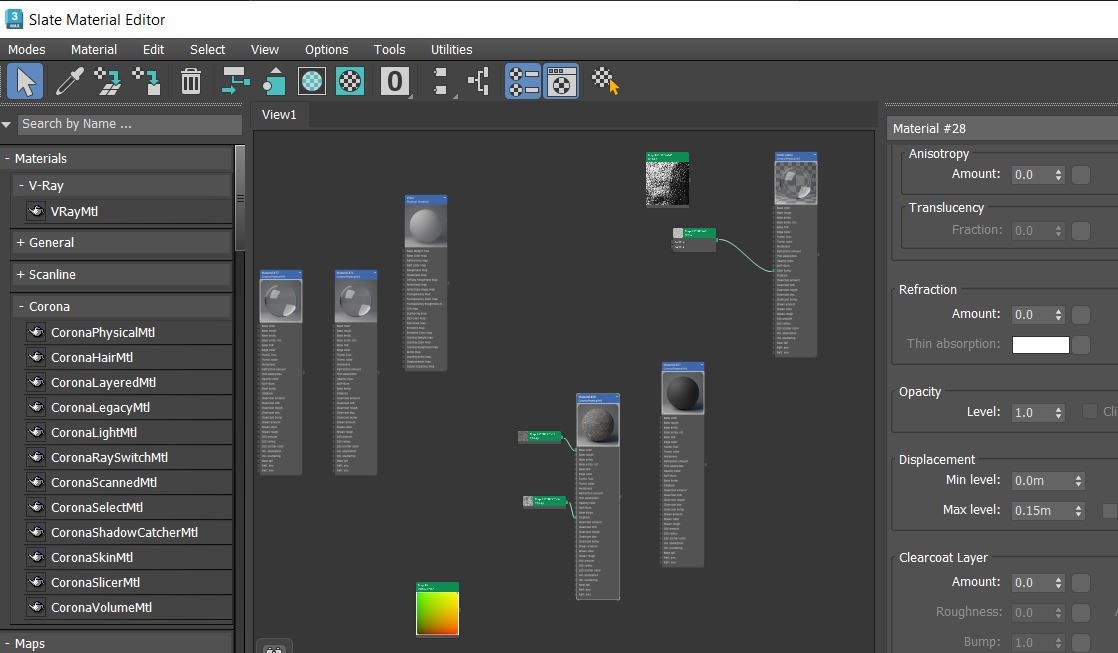Viewport: 1118px width, 653px height.
Task: Collapse the V-Ray group
Action: (21, 185)
